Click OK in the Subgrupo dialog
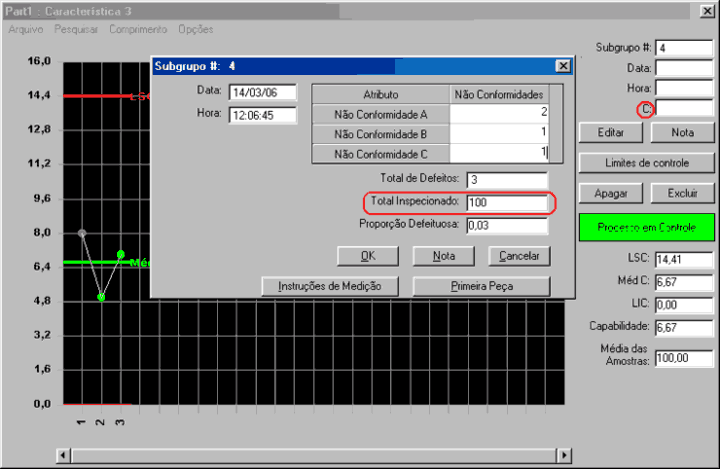The image size is (720, 469). coord(368,256)
